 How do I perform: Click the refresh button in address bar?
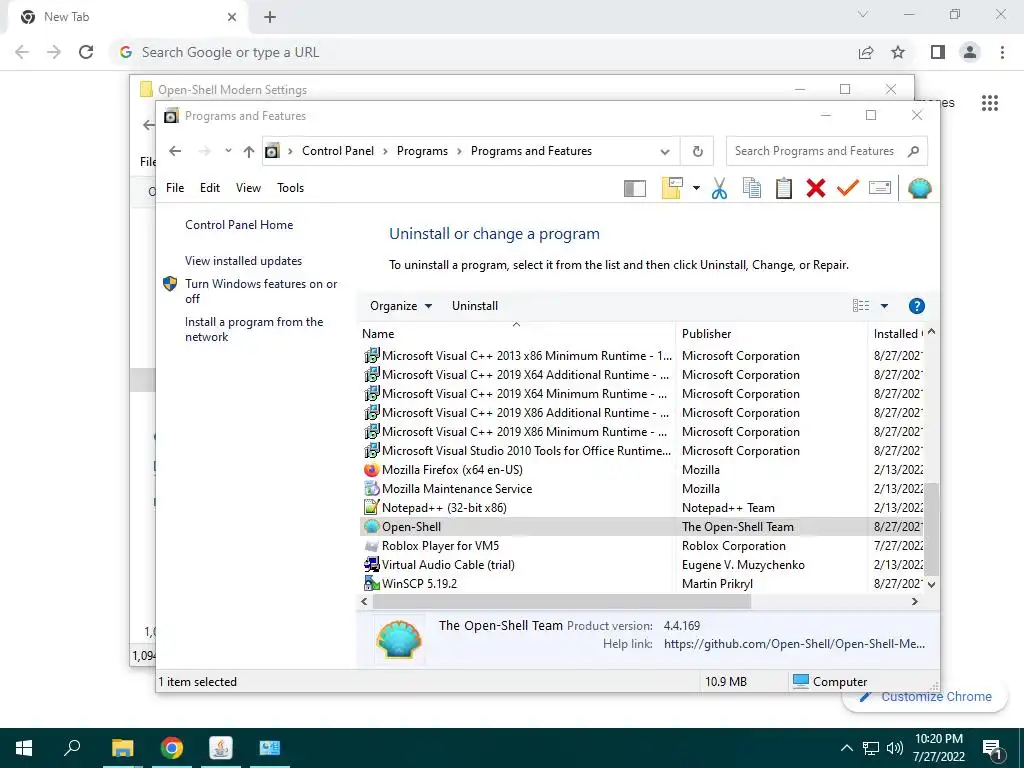click(x=697, y=152)
